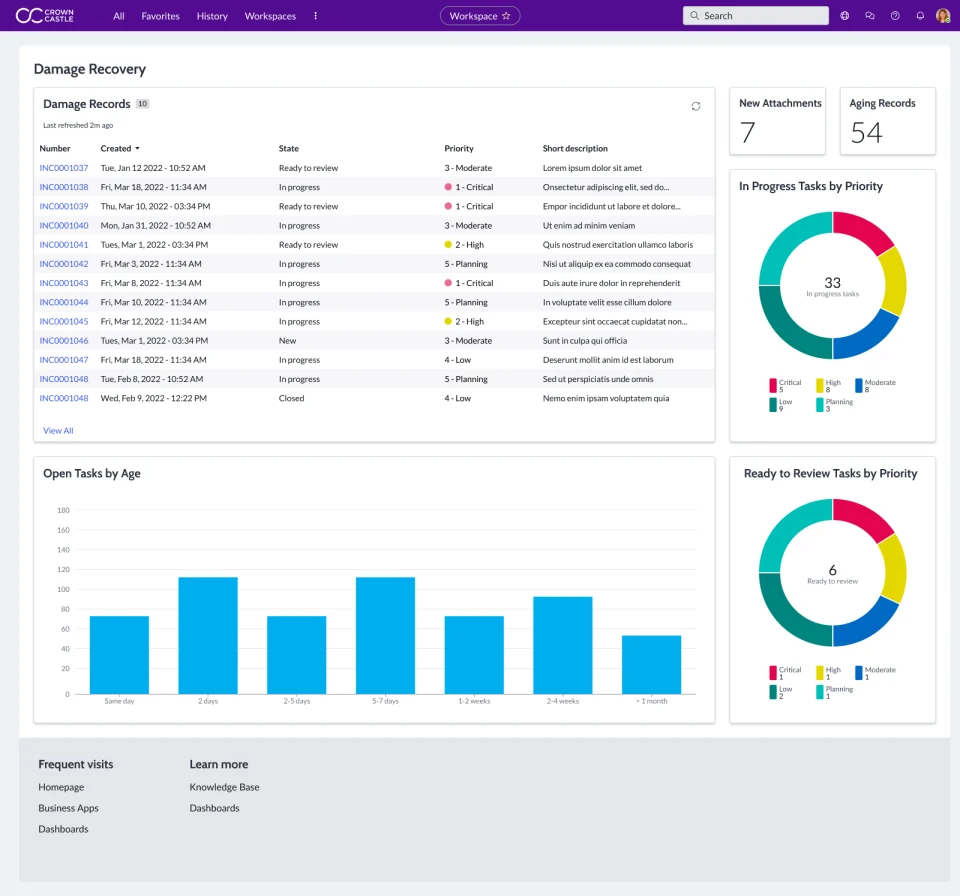Open the chat conversations icon
Screen dimensions: 960x896
(x=869, y=16)
